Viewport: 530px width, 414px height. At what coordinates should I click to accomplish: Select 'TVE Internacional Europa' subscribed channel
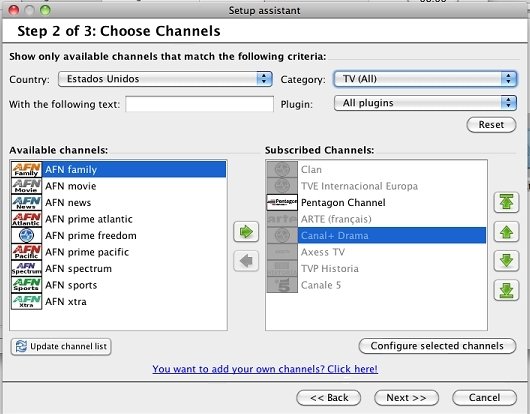click(x=376, y=186)
